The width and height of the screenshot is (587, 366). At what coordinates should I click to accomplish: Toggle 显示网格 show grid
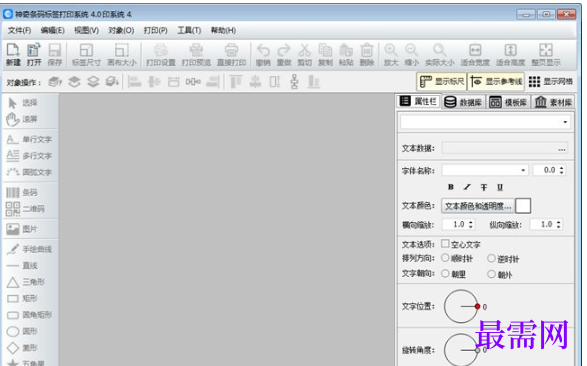(x=550, y=82)
